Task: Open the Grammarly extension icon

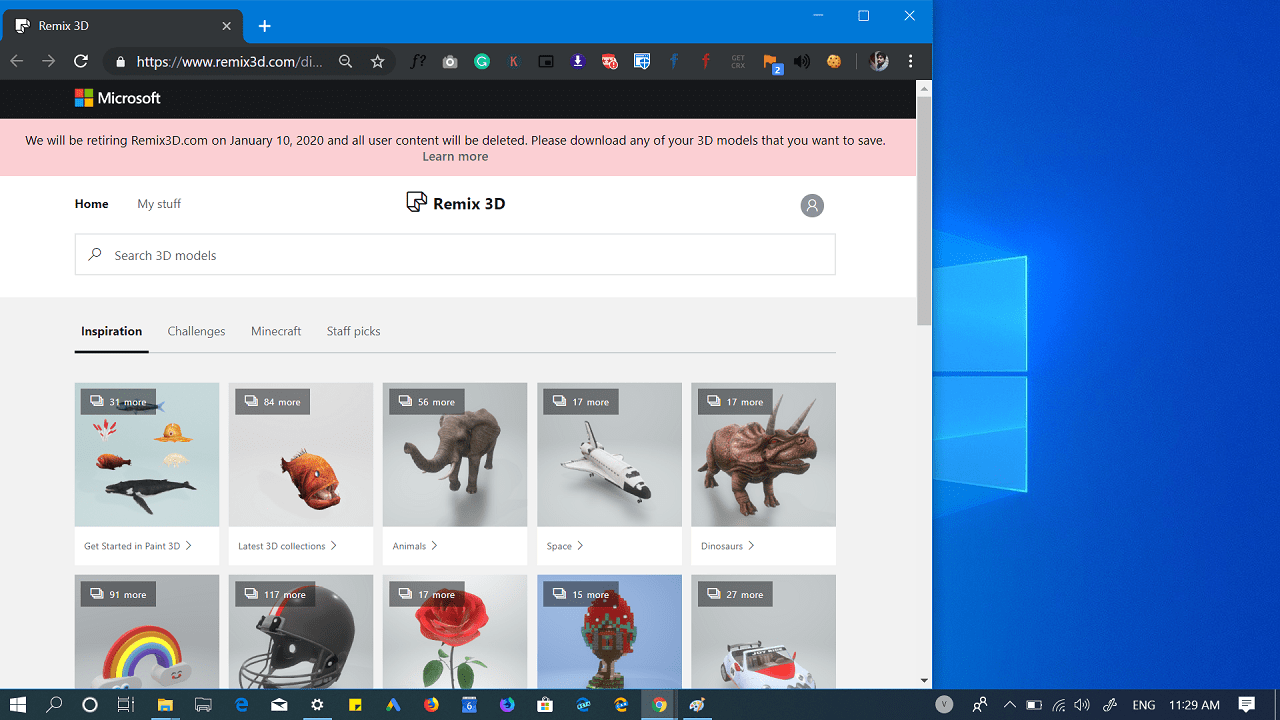Action: [x=482, y=61]
